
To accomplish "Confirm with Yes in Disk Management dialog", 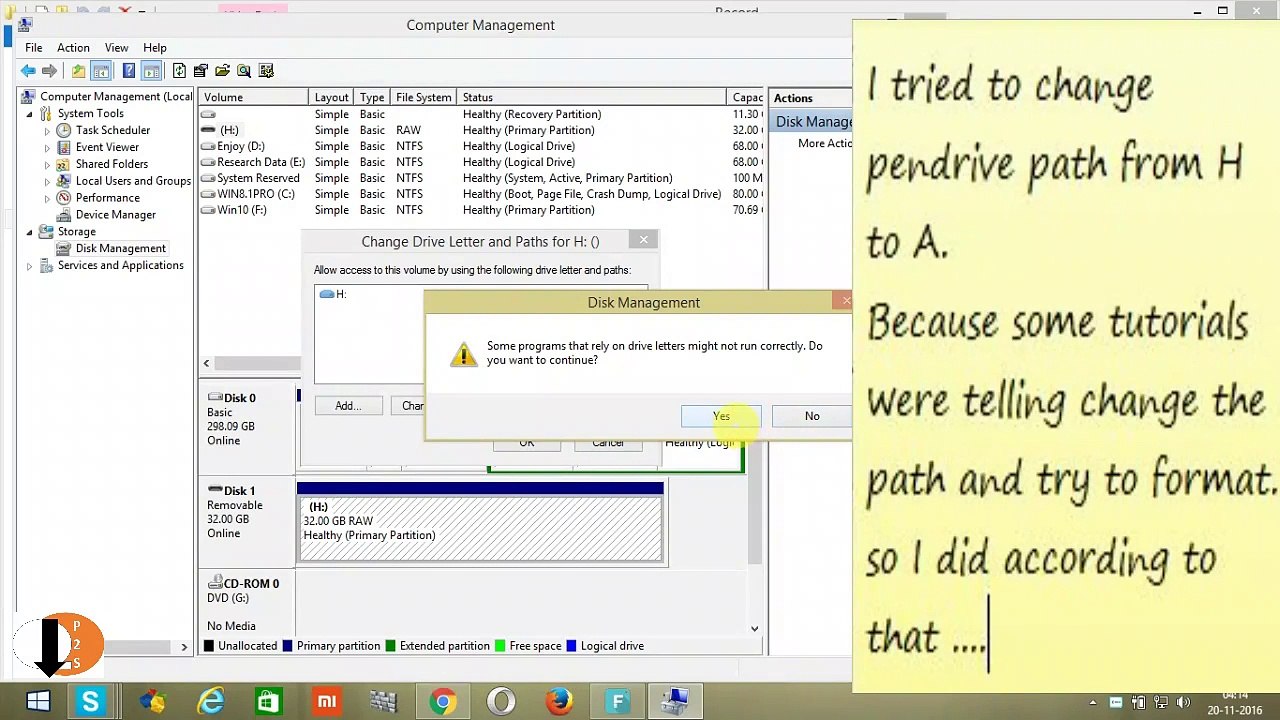I will [721, 416].
